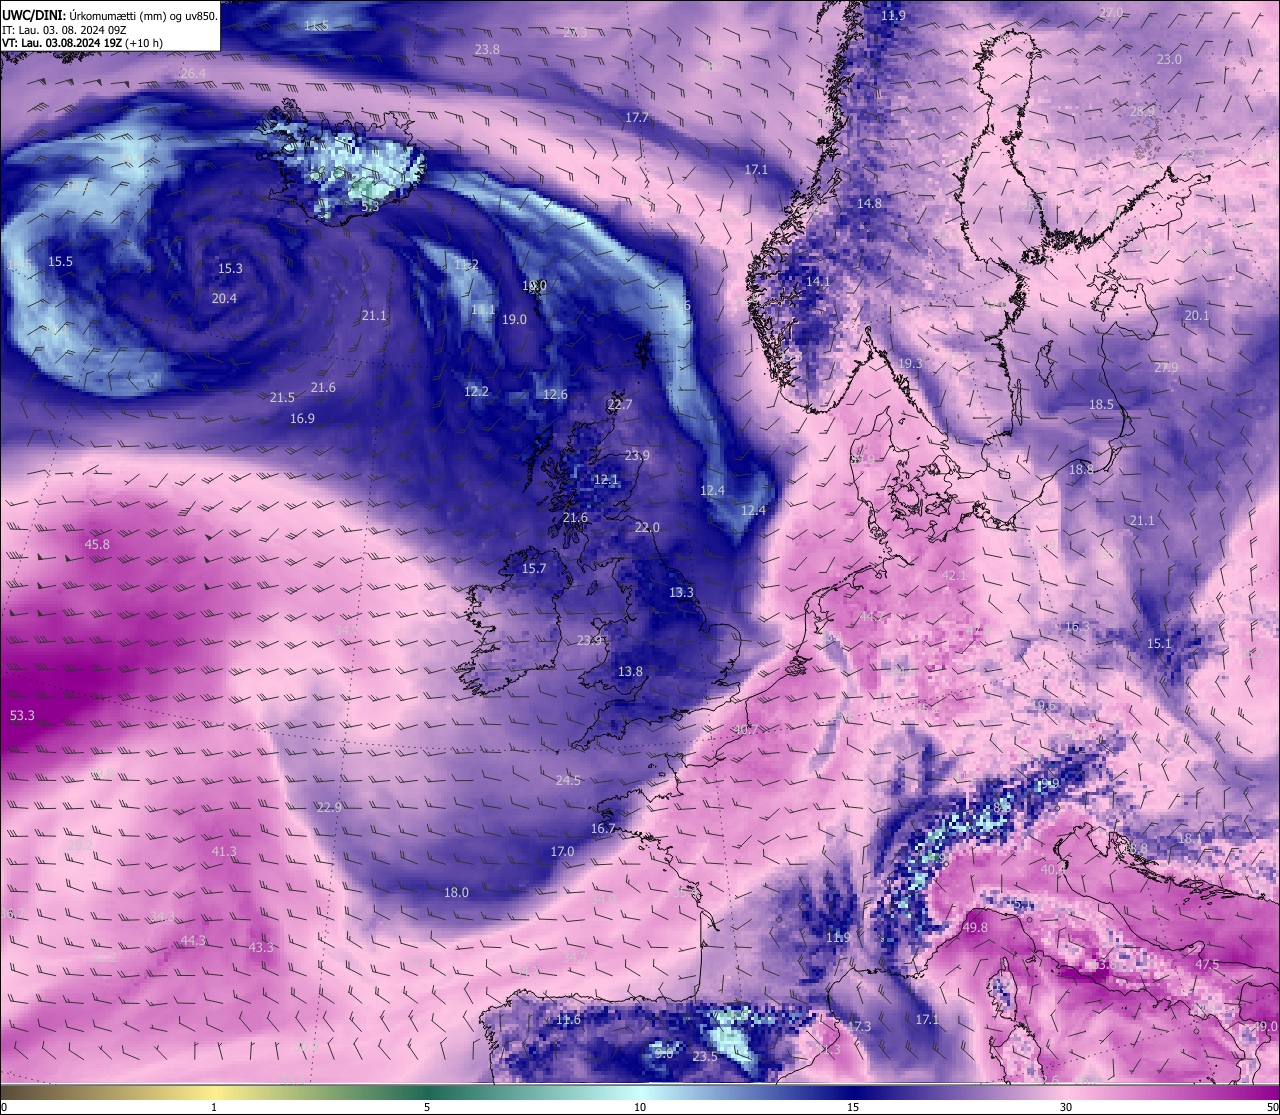Click the 10 tick on colour scale
This screenshot has height=1115, width=1280.
click(639, 1106)
